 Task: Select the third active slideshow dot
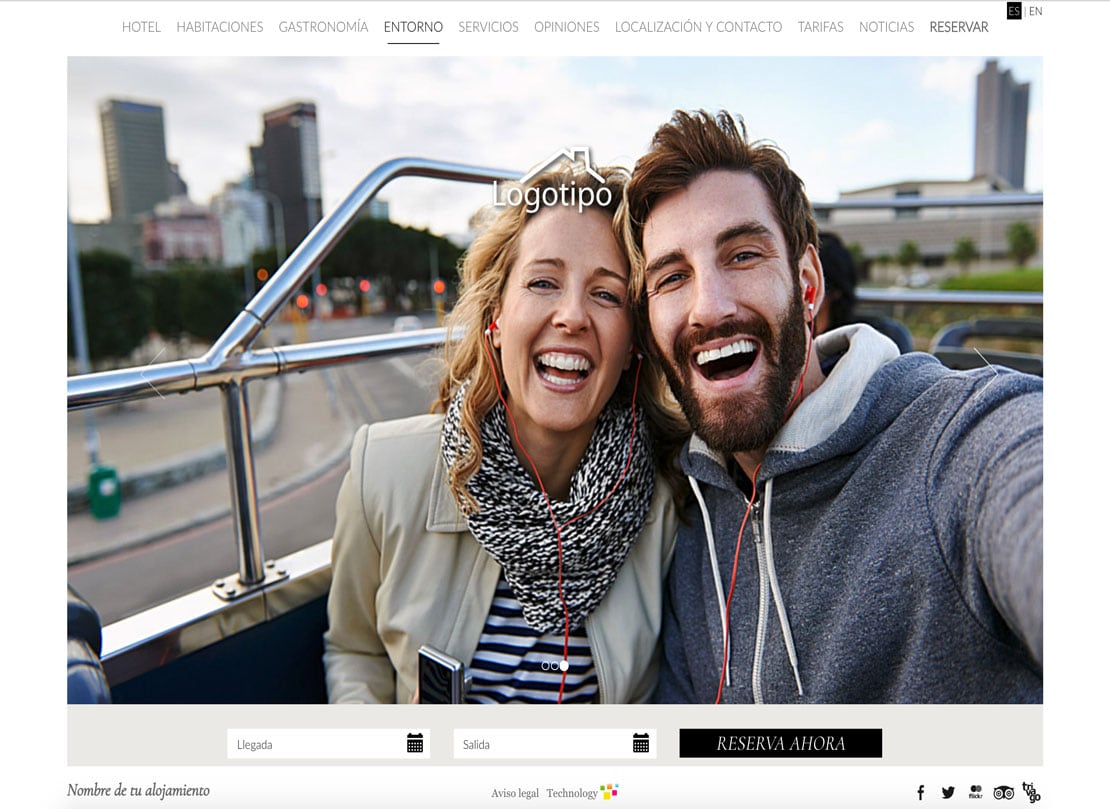[564, 666]
